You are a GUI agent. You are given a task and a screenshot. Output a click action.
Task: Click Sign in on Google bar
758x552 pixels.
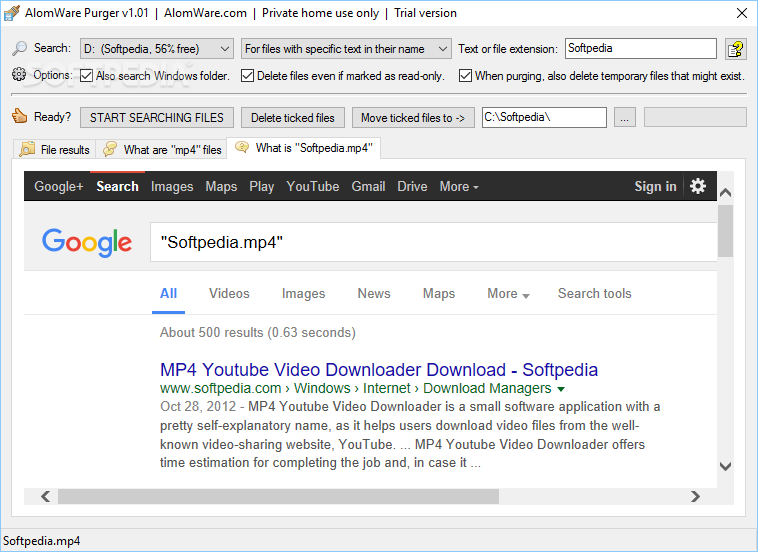655,186
